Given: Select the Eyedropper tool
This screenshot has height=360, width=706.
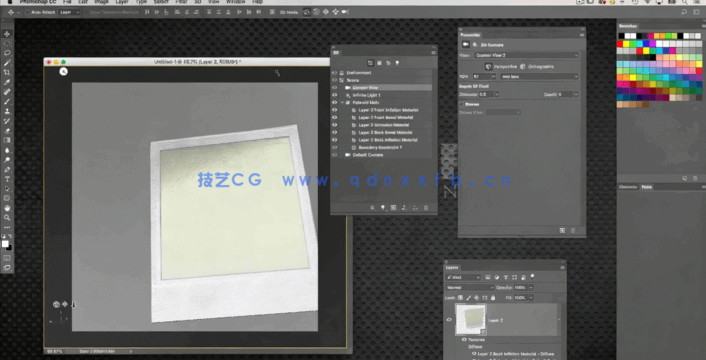Looking at the screenshot, I should click(7, 82).
